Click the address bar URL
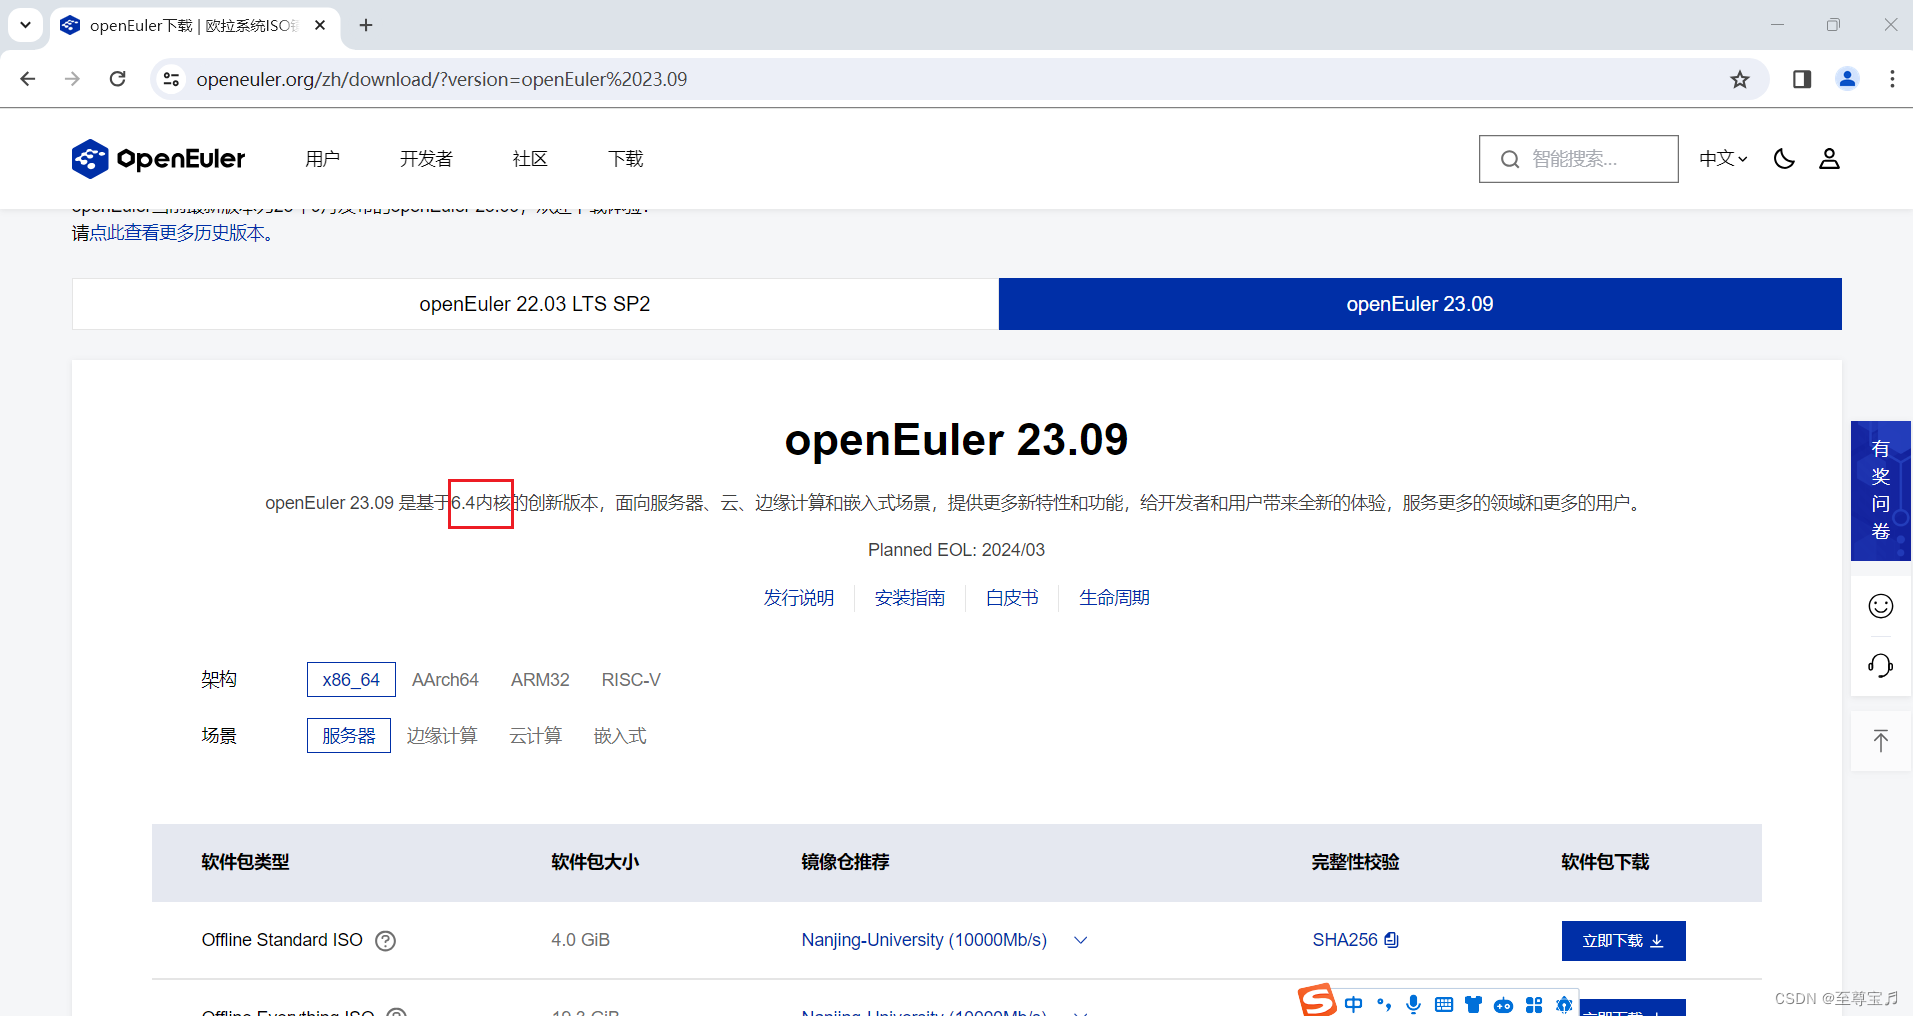 441,79
